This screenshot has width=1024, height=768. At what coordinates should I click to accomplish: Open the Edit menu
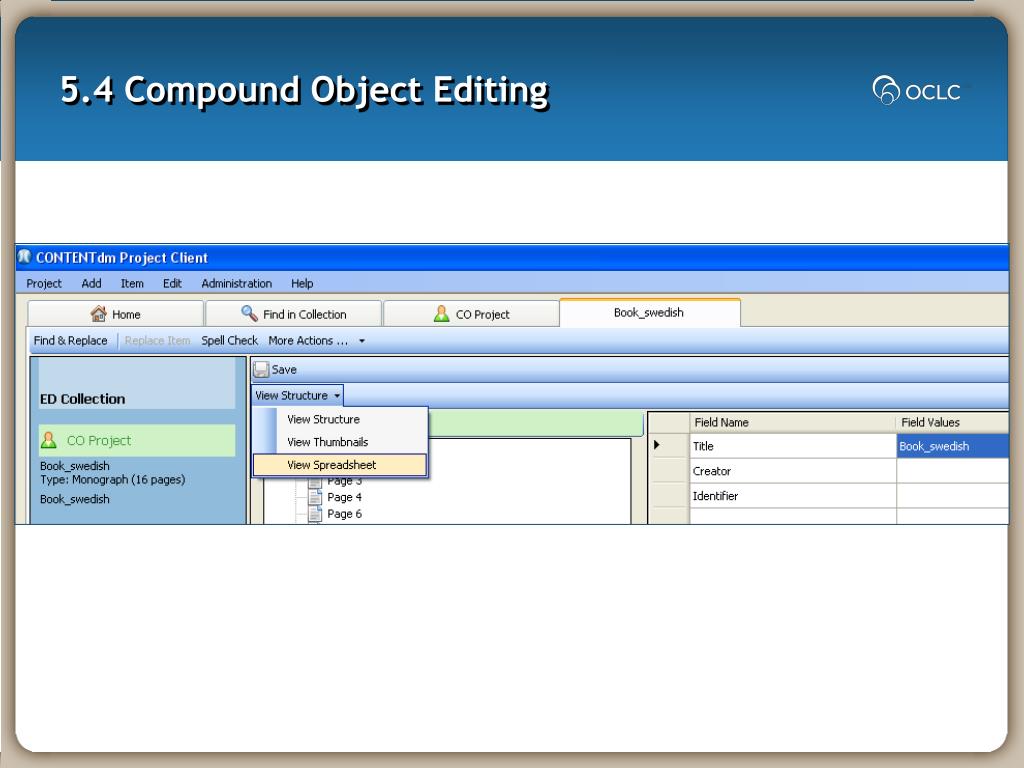coord(172,283)
